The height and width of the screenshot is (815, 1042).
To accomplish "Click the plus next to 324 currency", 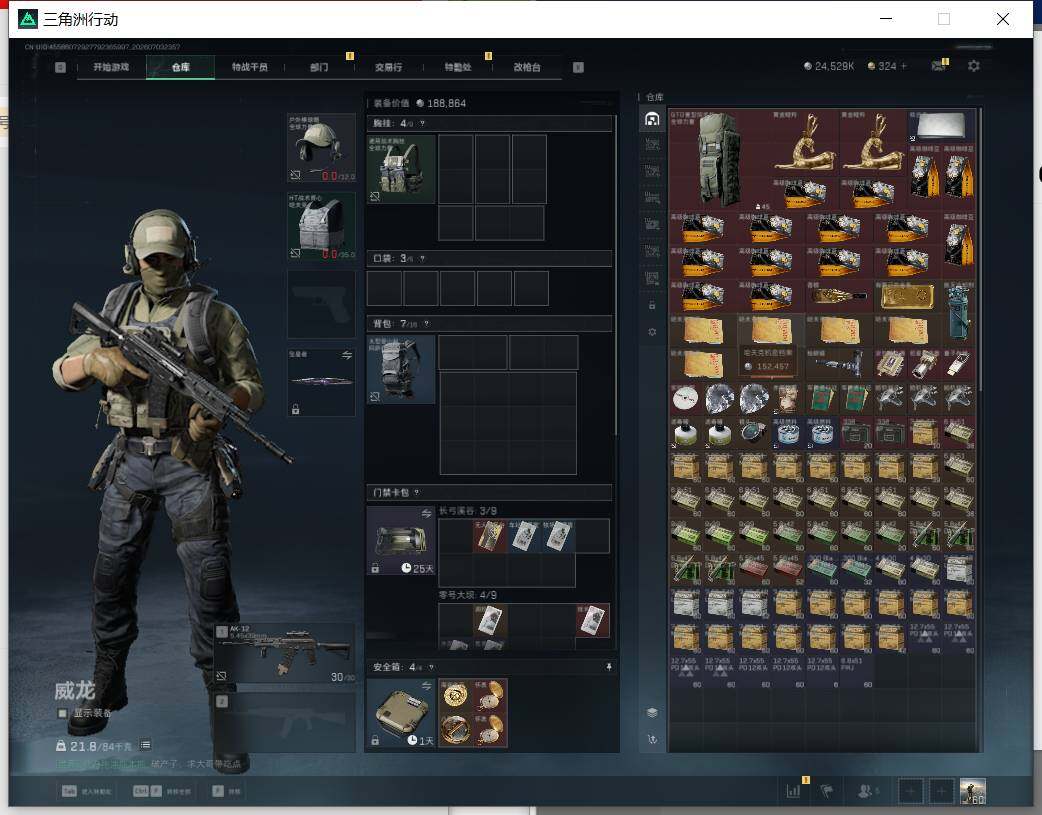I will click(x=903, y=66).
